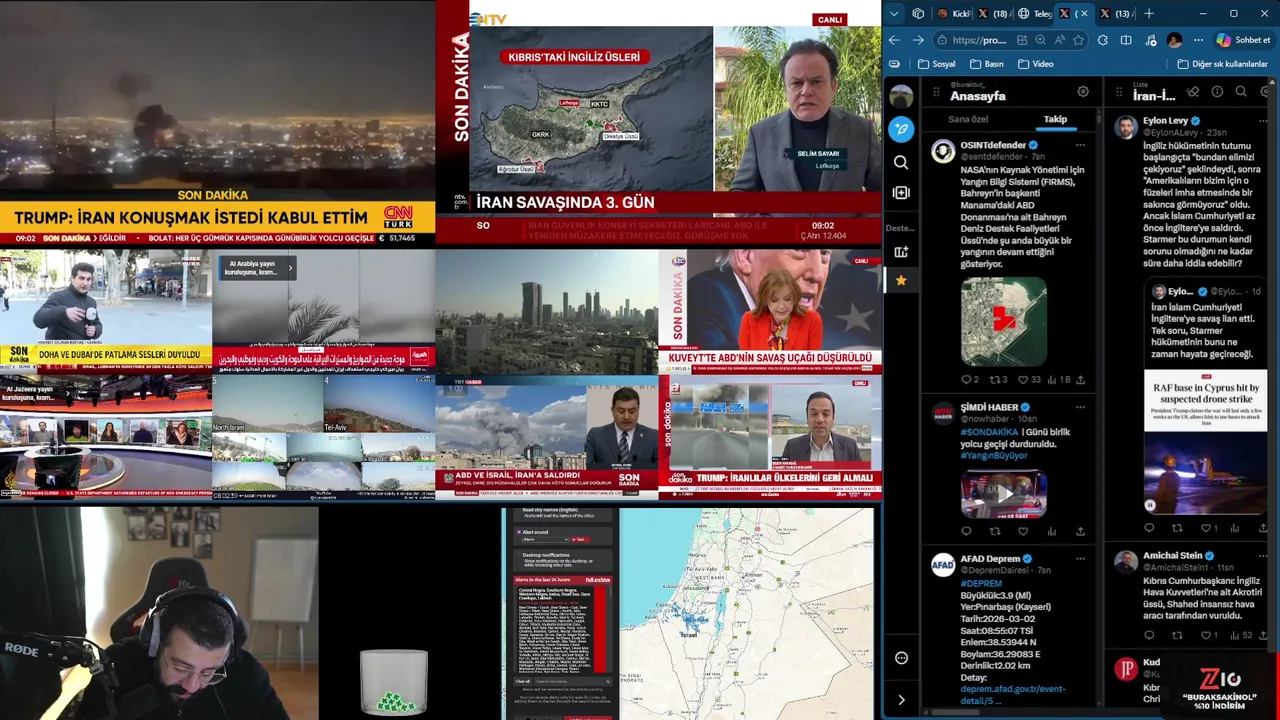Like the ŞİMDİ HABER post
The image size is (1280, 720).
pyautogui.click(x=1023, y=531)
